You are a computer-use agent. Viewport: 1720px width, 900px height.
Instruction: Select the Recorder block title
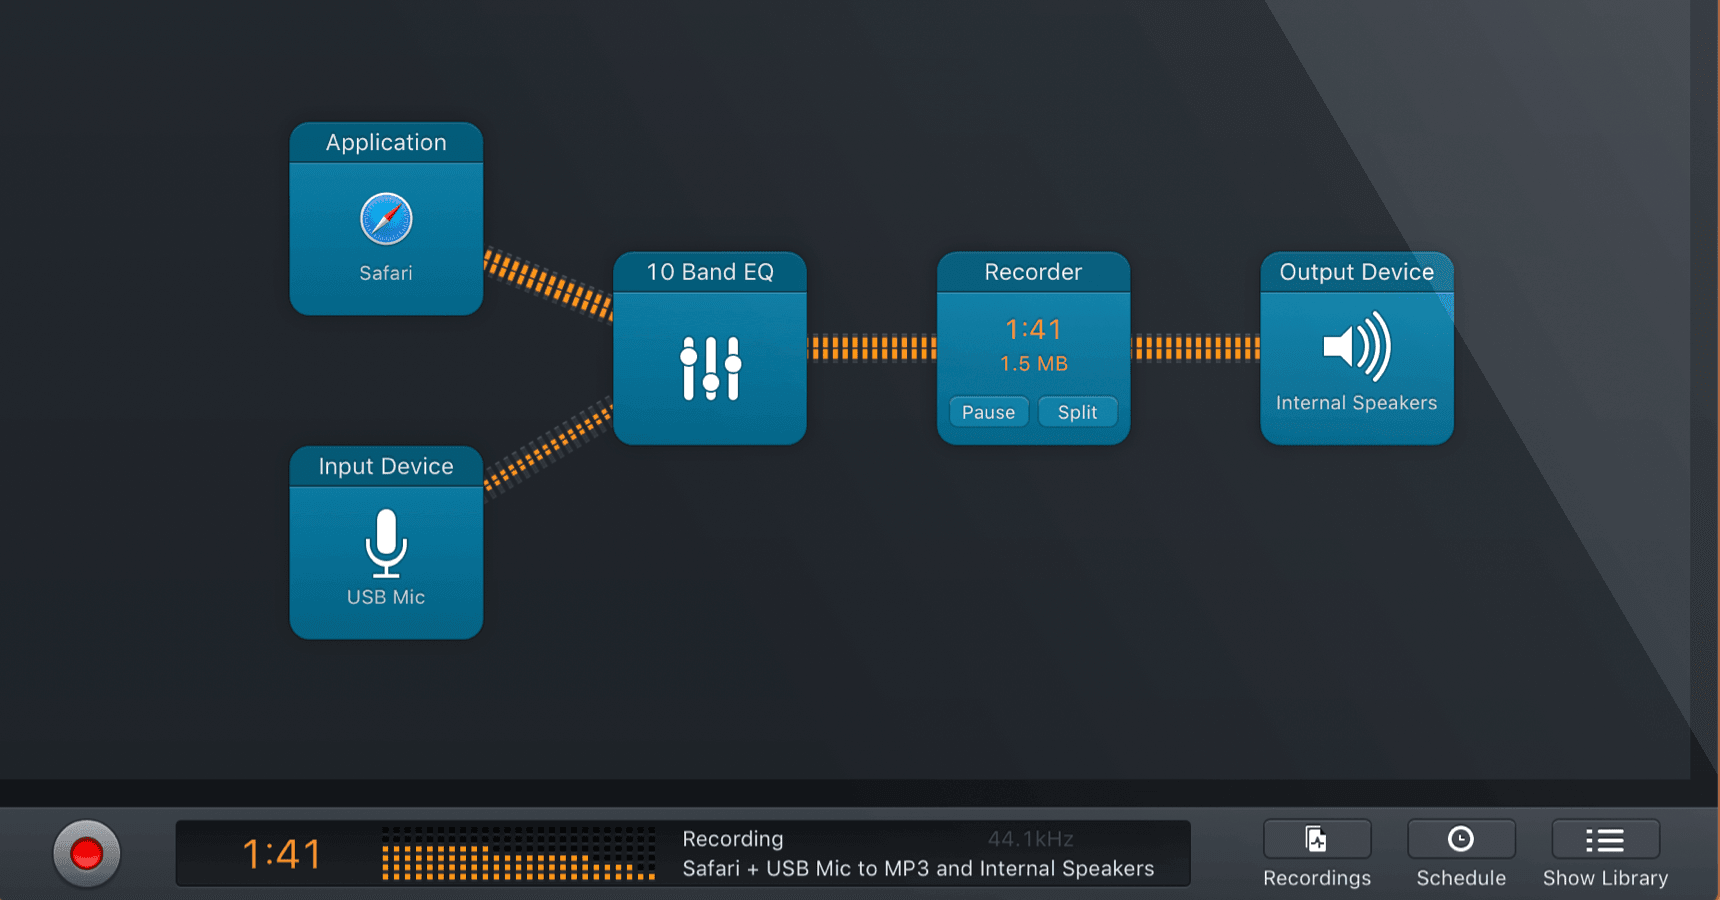(1033, 272)
